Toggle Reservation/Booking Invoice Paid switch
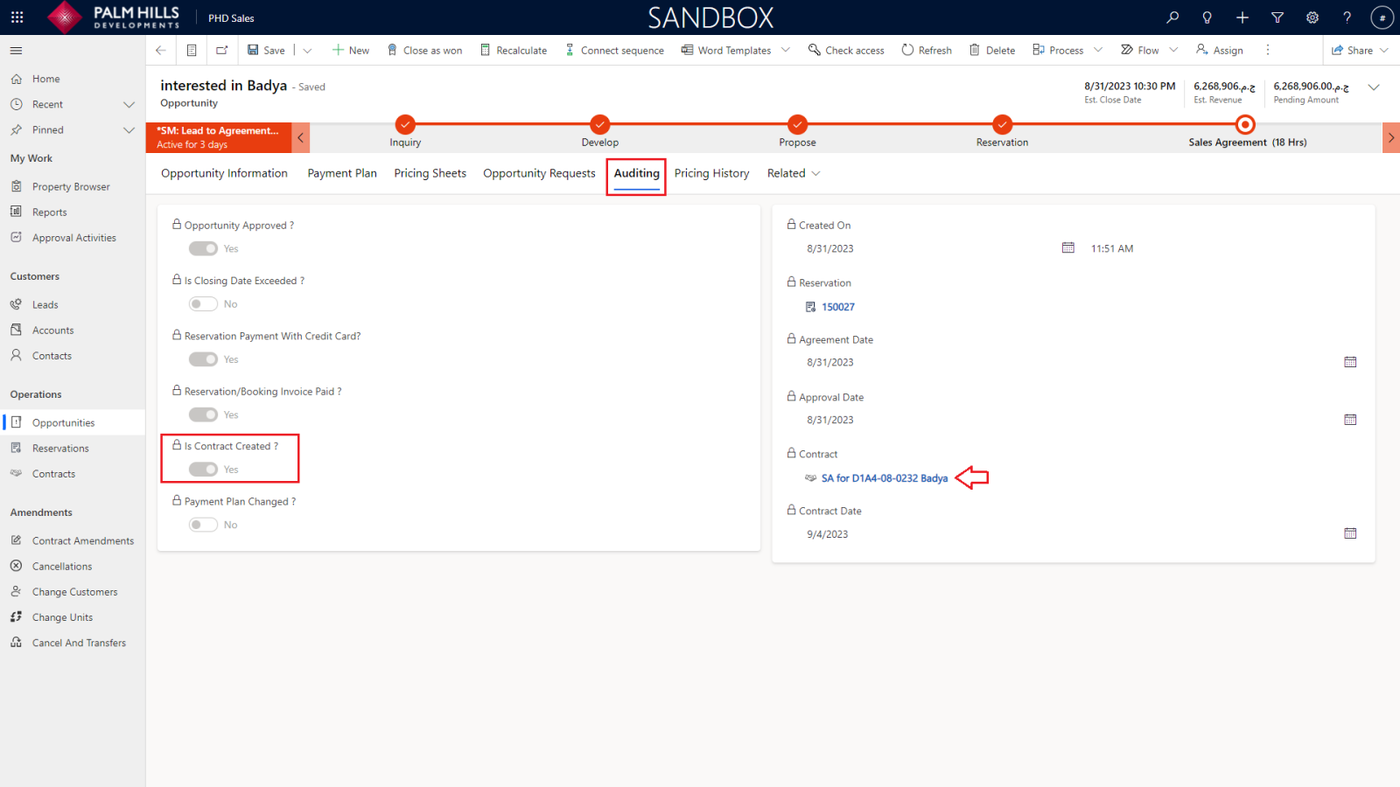Viewport: 1400px width, 787px height. [203, 415]
